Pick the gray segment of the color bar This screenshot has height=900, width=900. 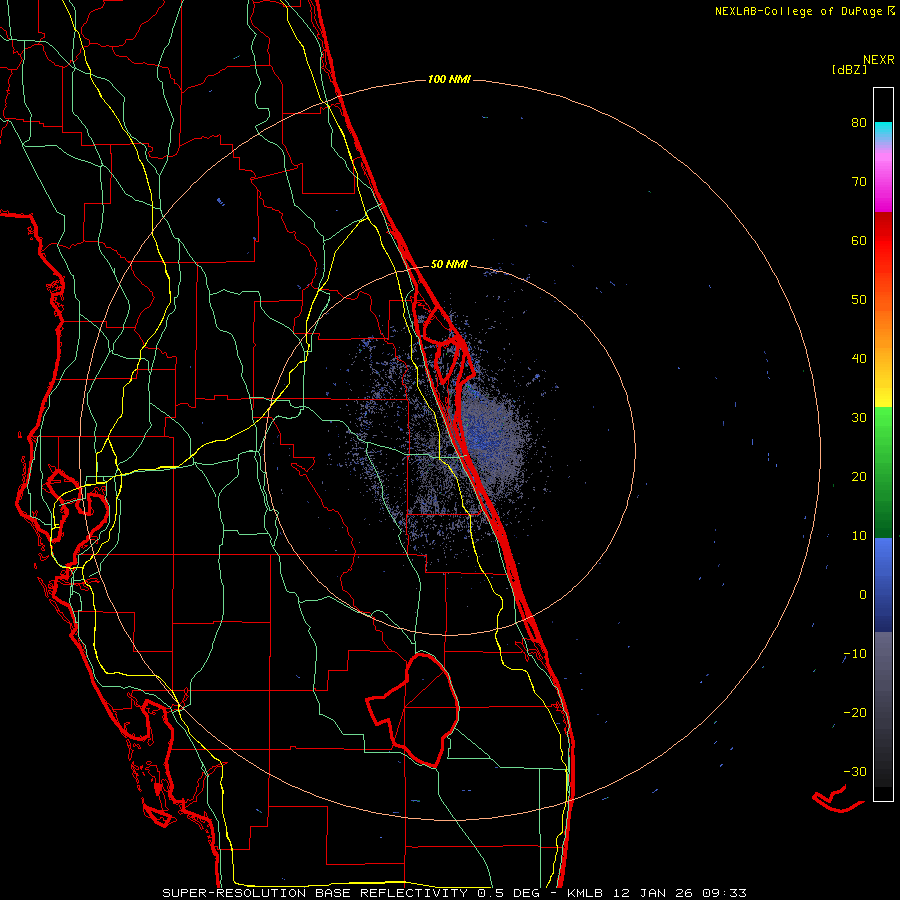(x=883, y=709)
